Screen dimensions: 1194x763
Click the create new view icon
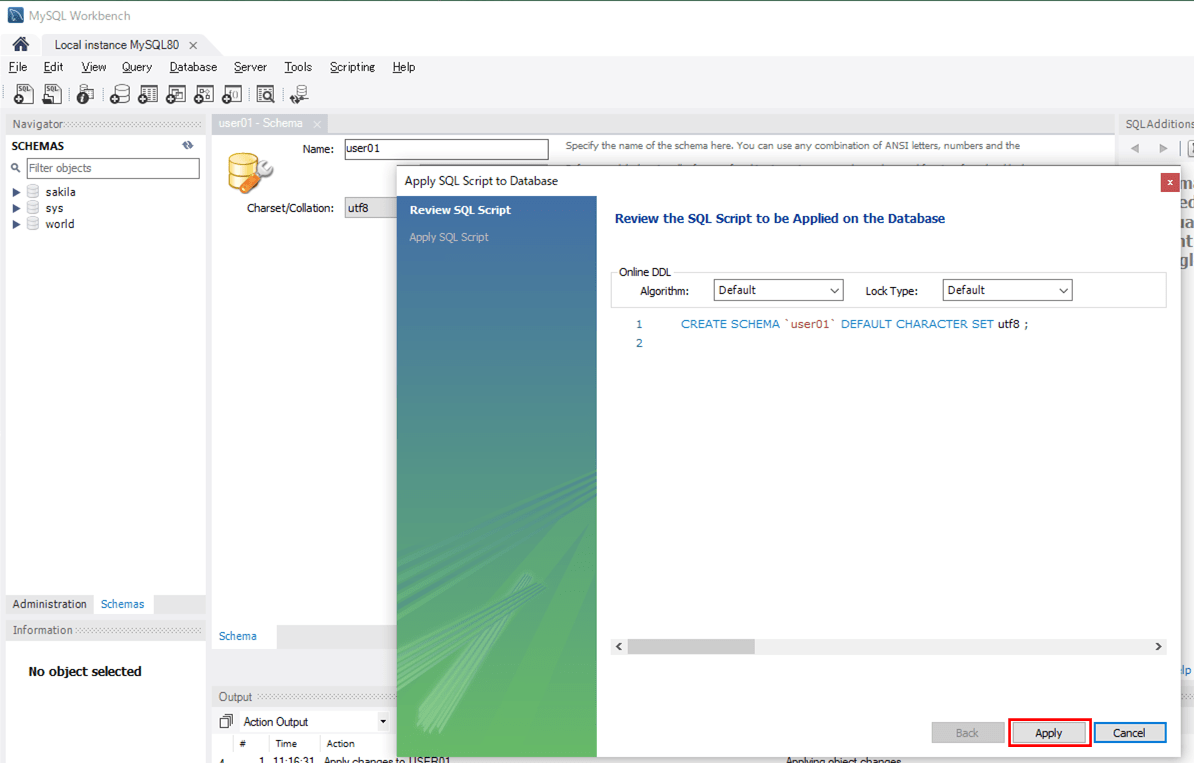176,94
